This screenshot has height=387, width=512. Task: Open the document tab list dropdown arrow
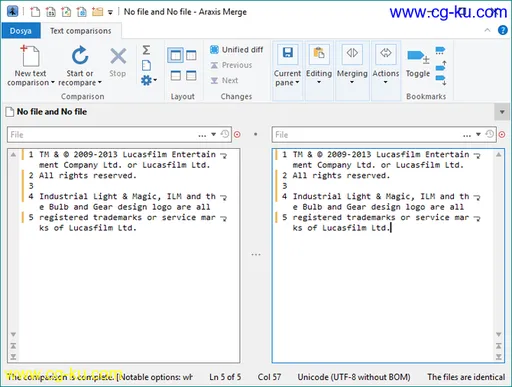click(502, 112)
